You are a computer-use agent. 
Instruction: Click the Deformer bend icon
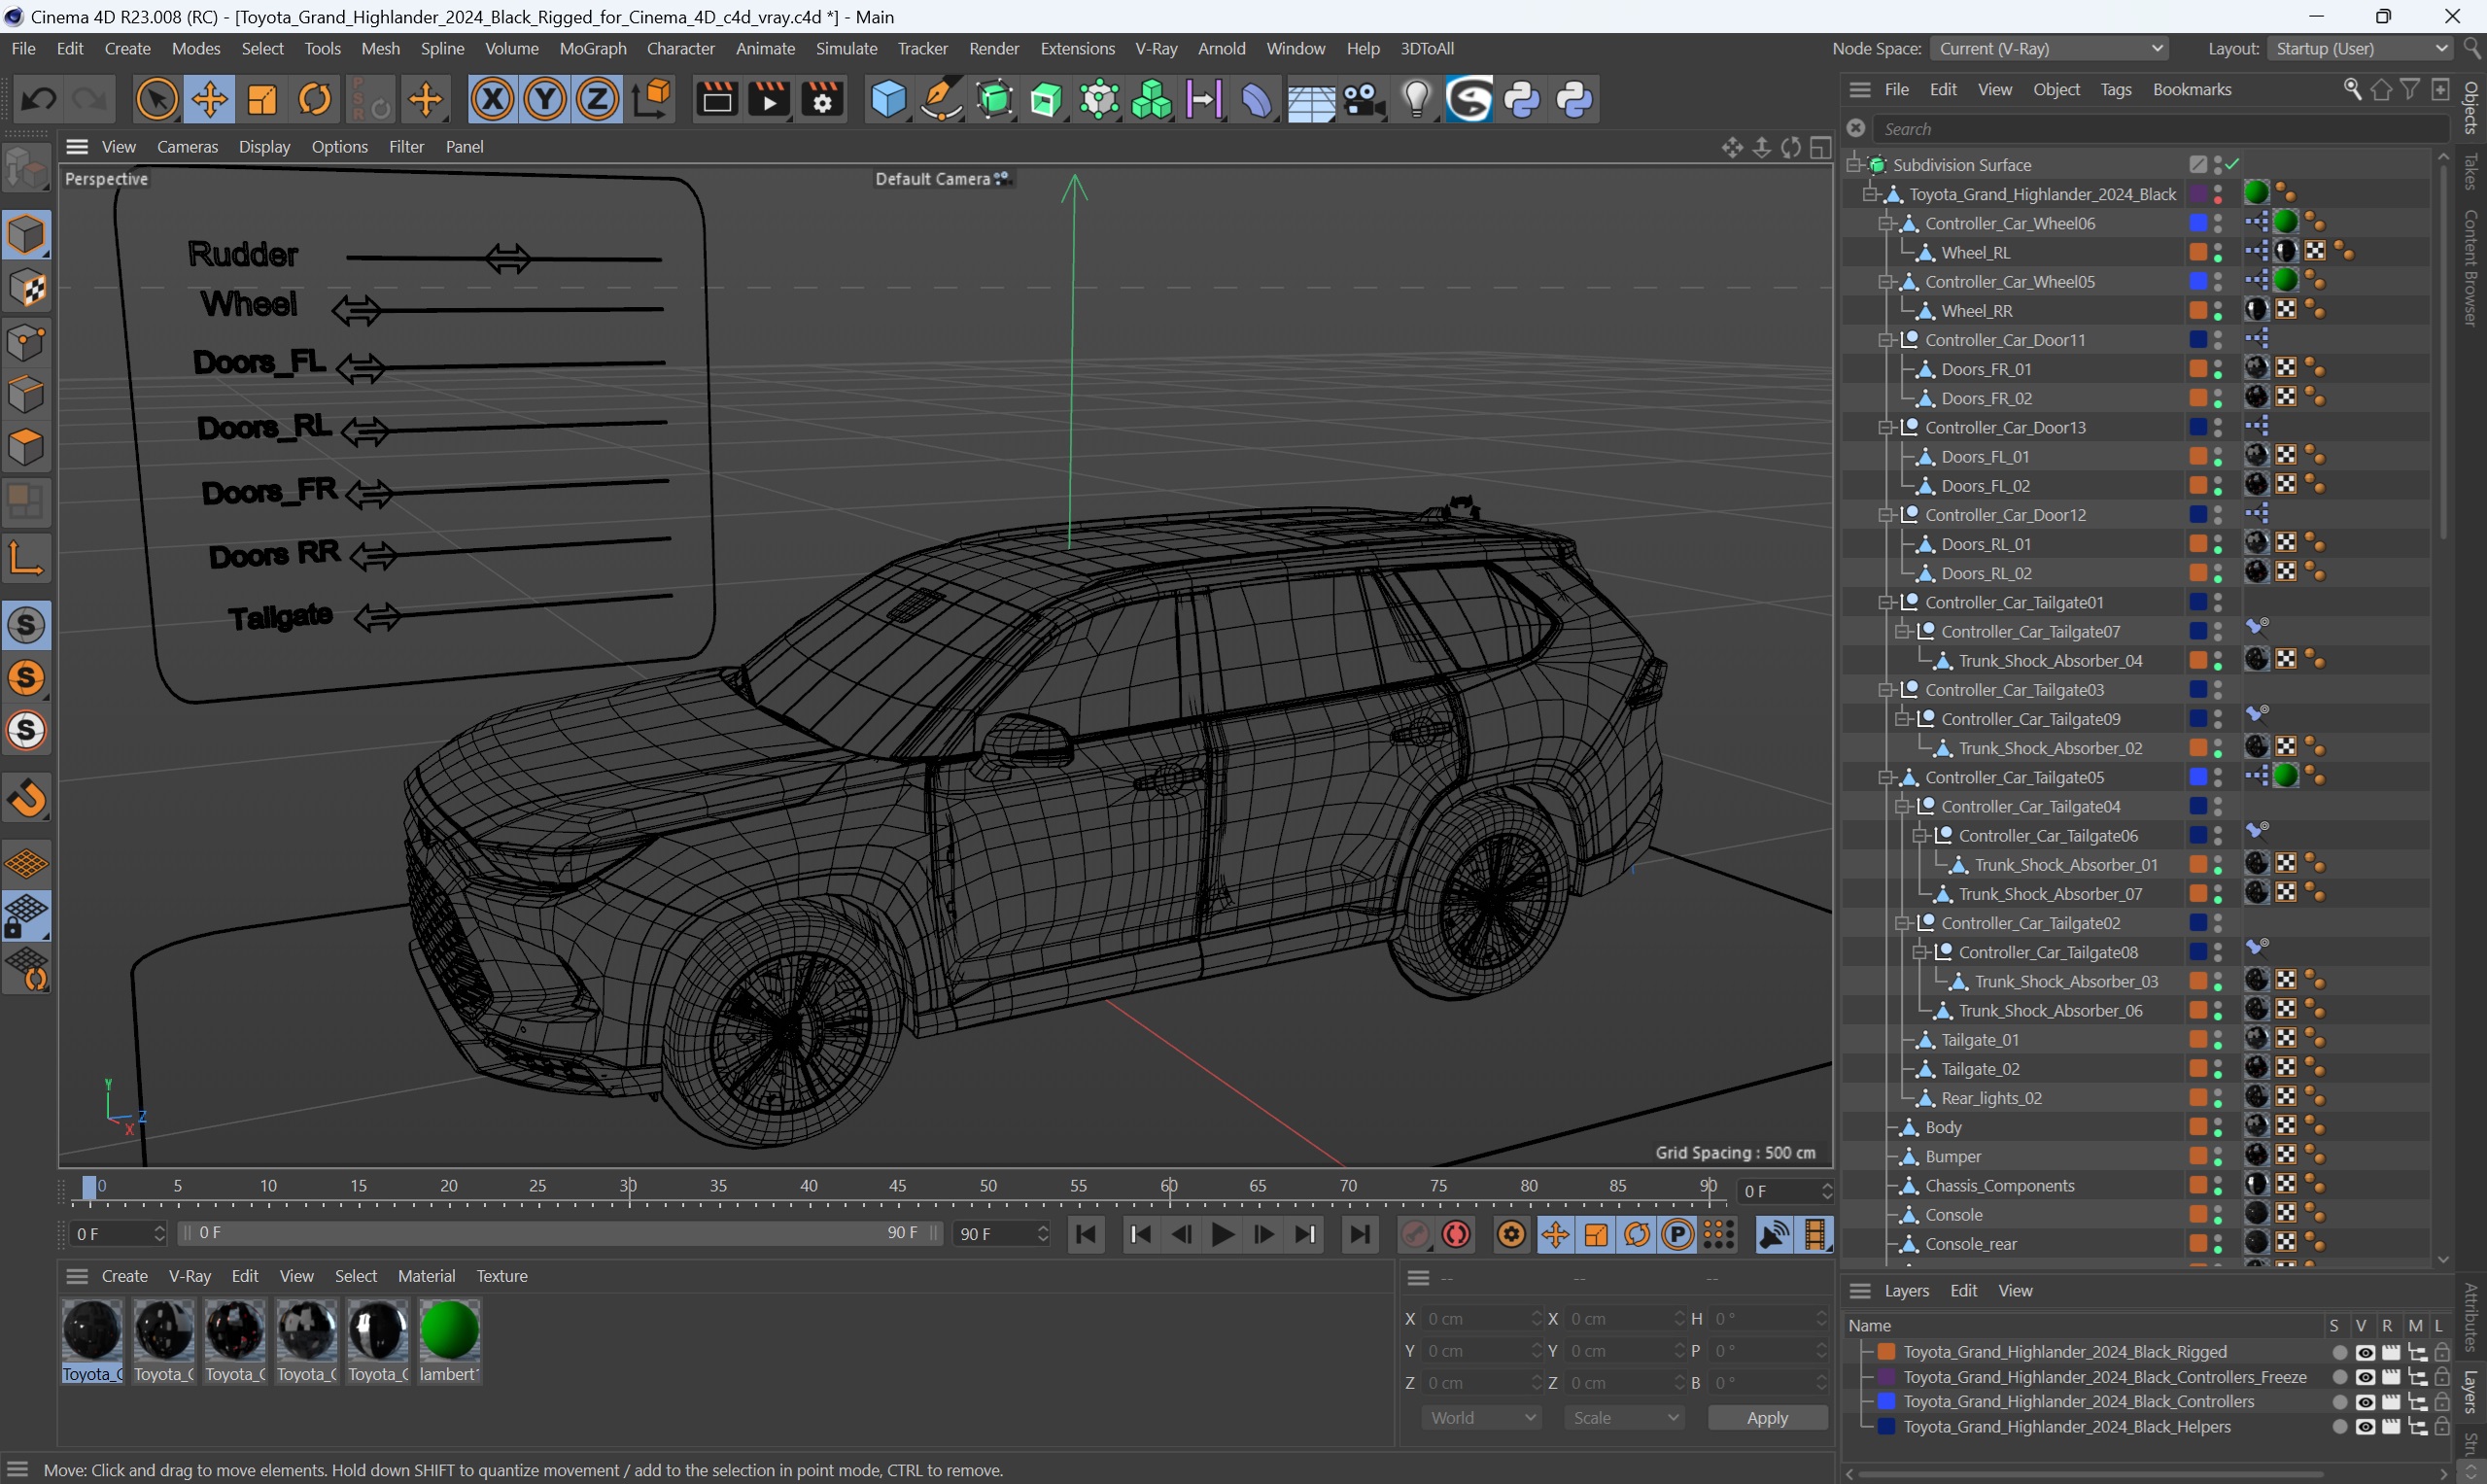coord(1257,99)
